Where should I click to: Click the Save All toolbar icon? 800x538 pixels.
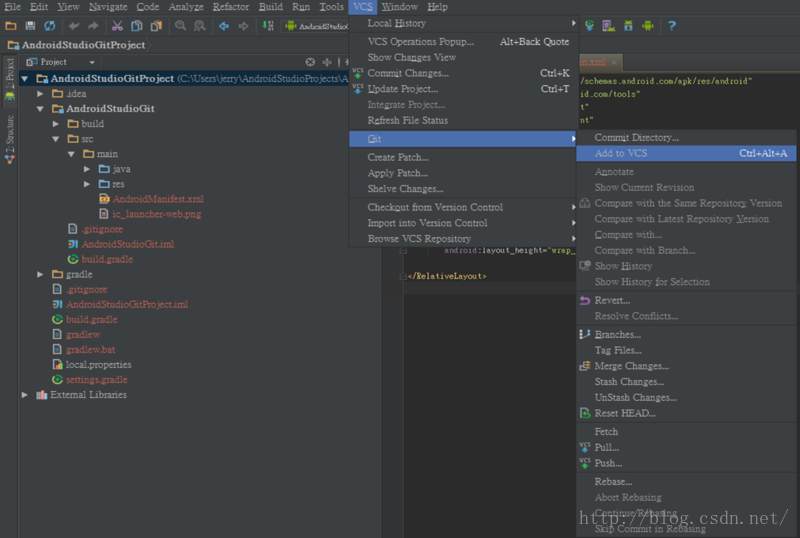coord(30,25)
